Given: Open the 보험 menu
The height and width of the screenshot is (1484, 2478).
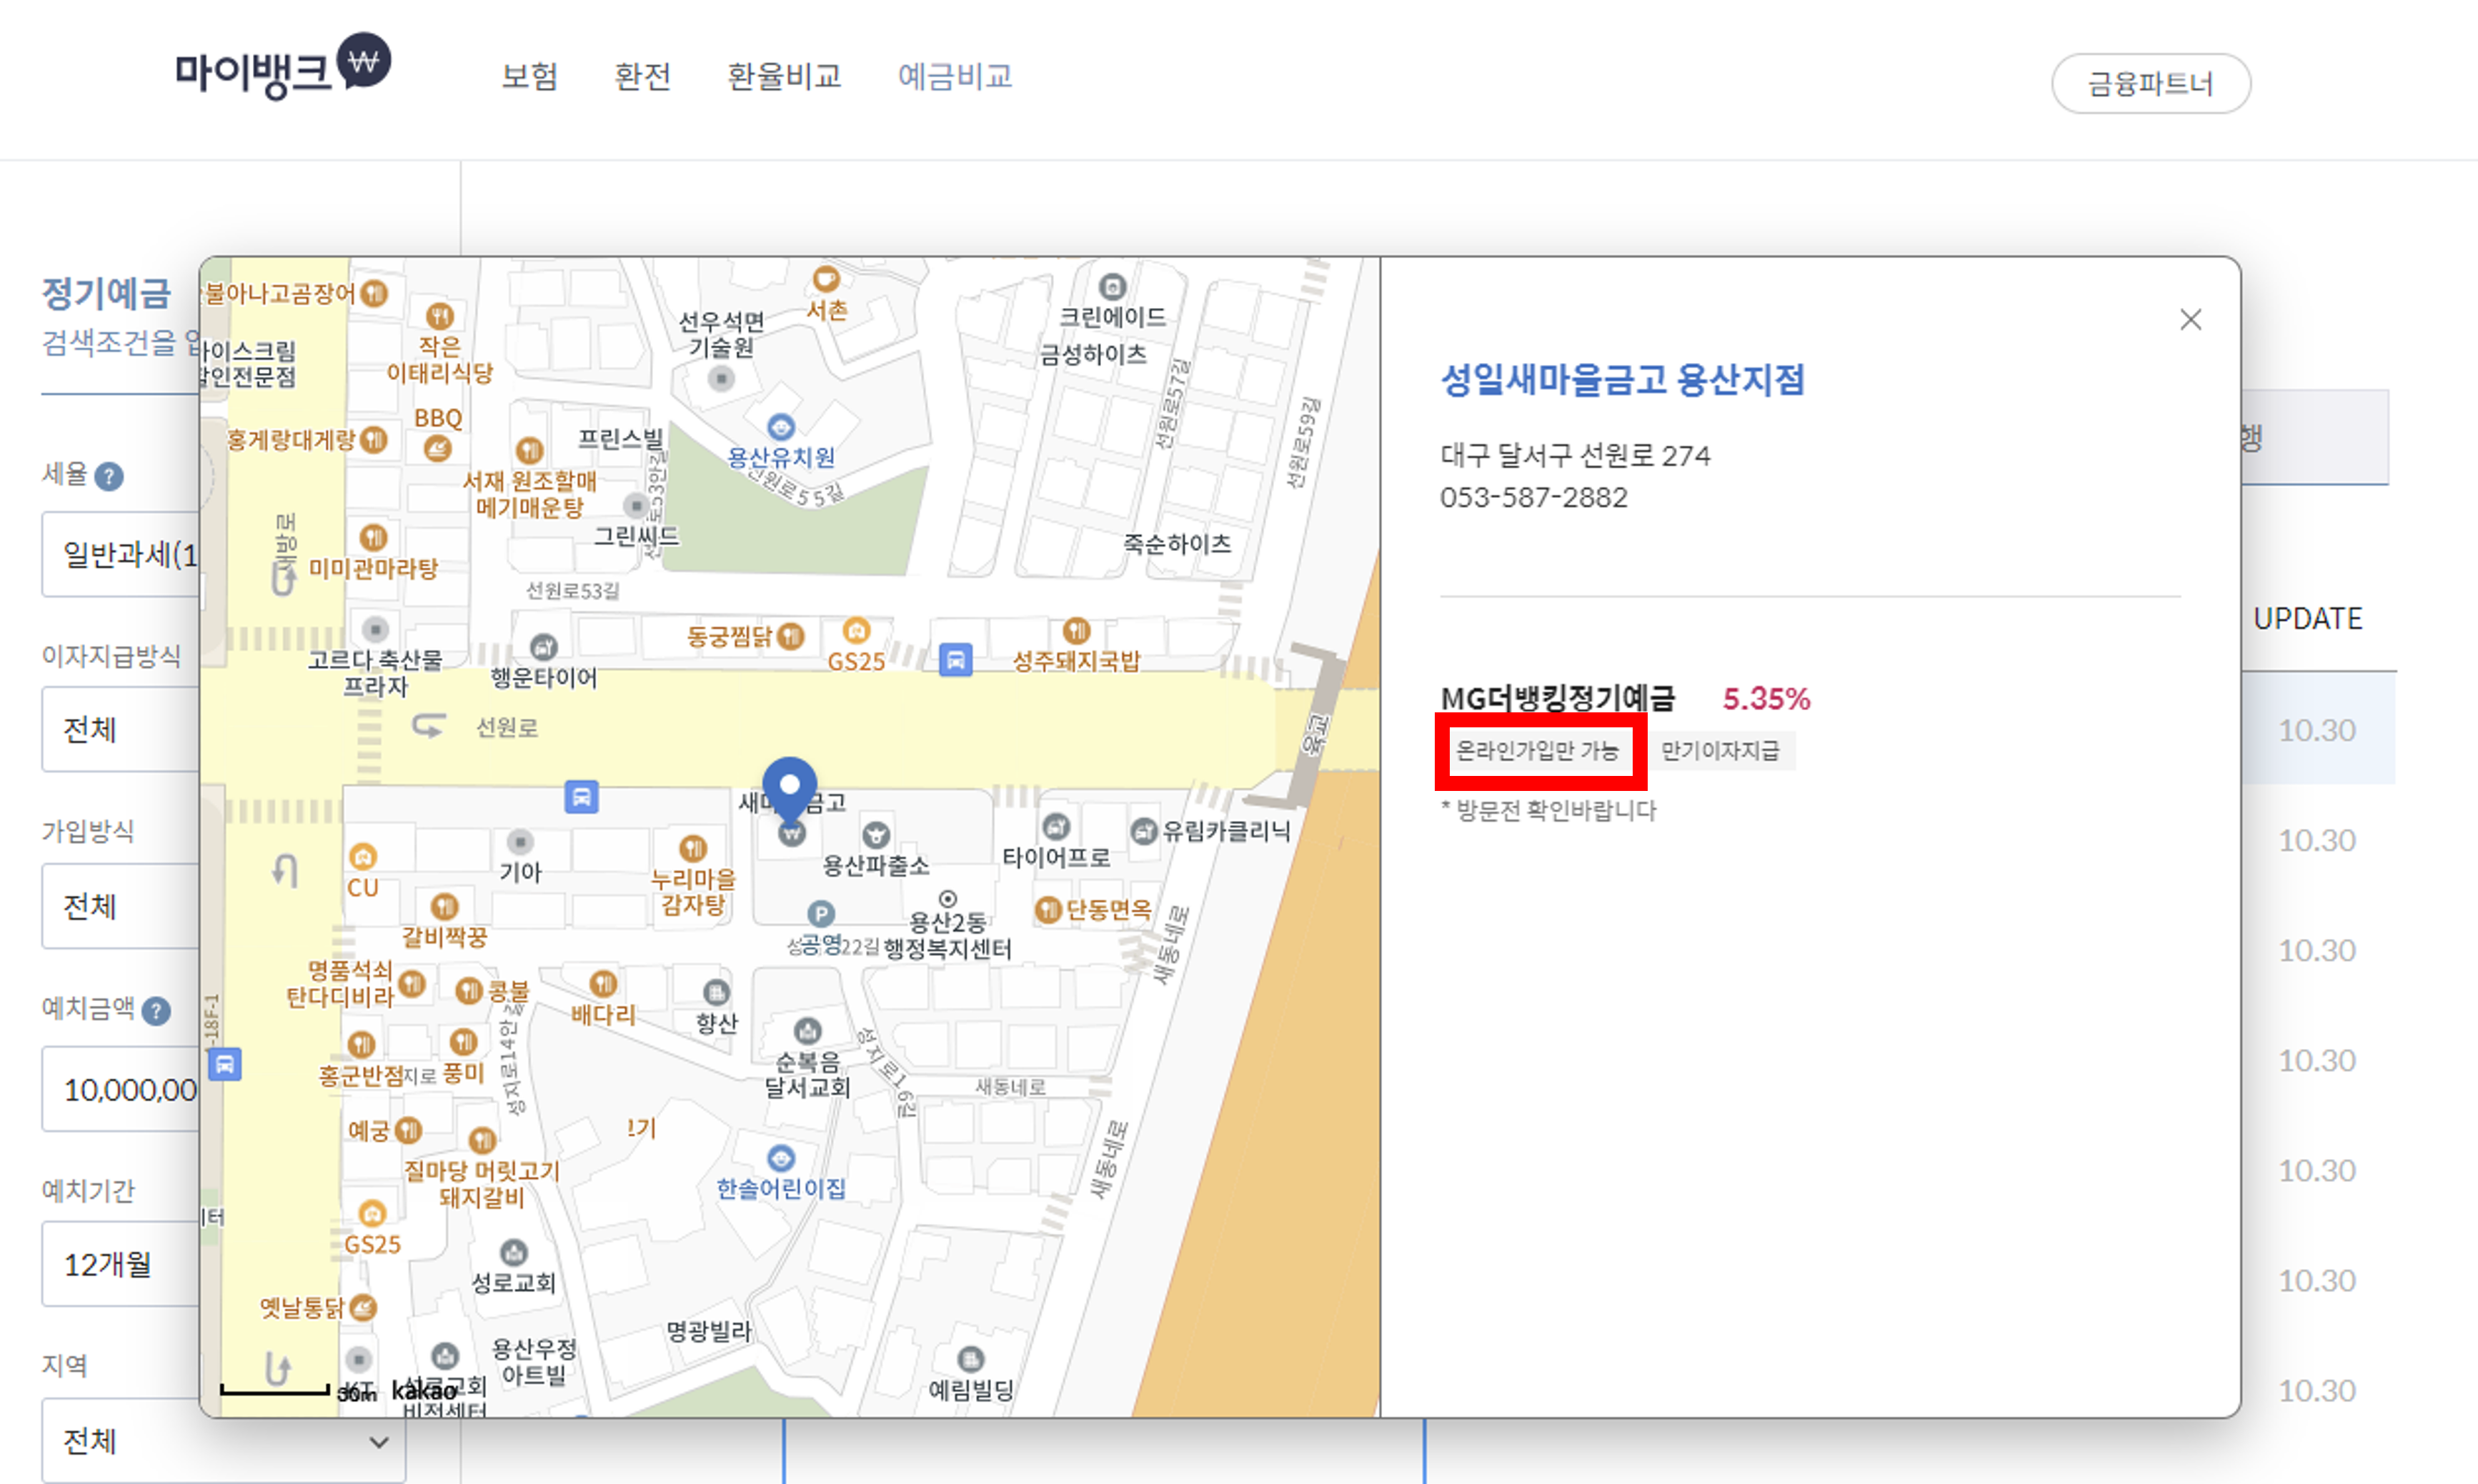Looking at the screenshot, I should 530,76.
